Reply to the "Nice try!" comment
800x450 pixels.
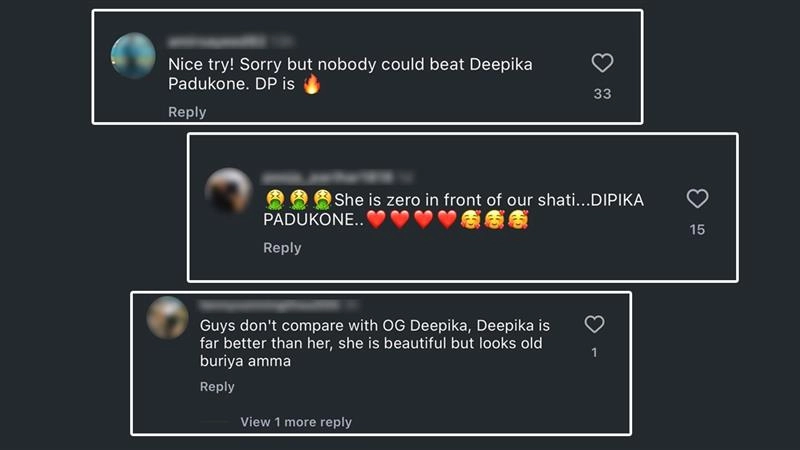click(x=187, y=112)
